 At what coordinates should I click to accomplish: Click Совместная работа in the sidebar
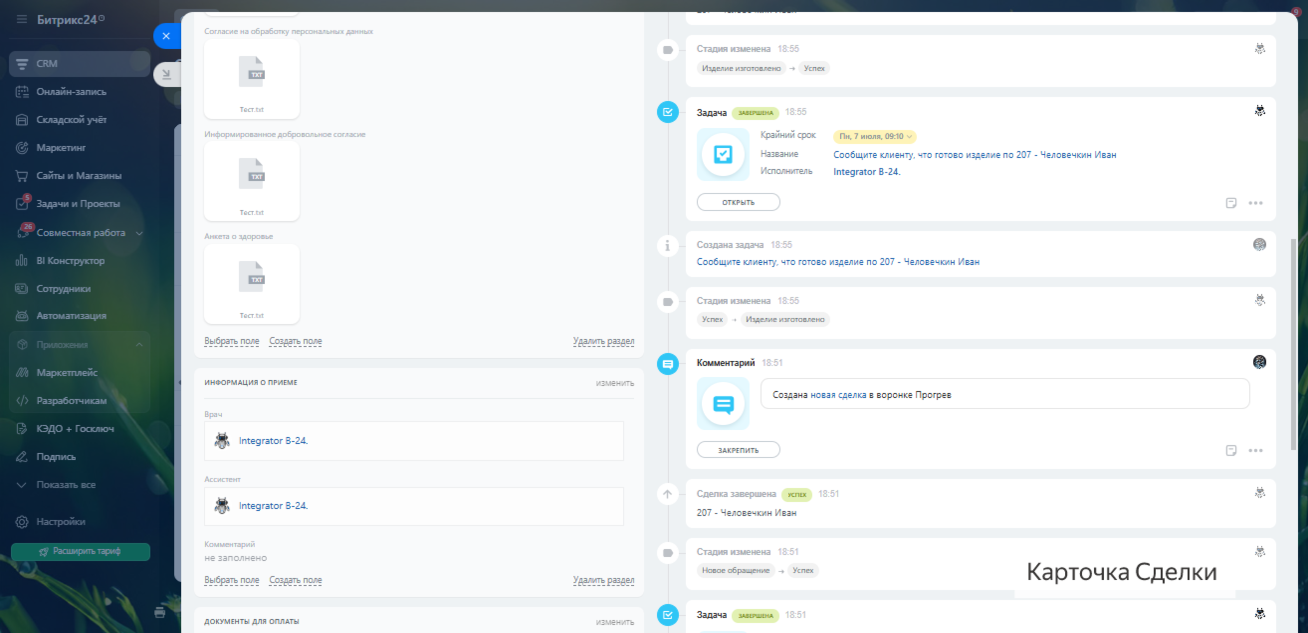click(81, 232)
